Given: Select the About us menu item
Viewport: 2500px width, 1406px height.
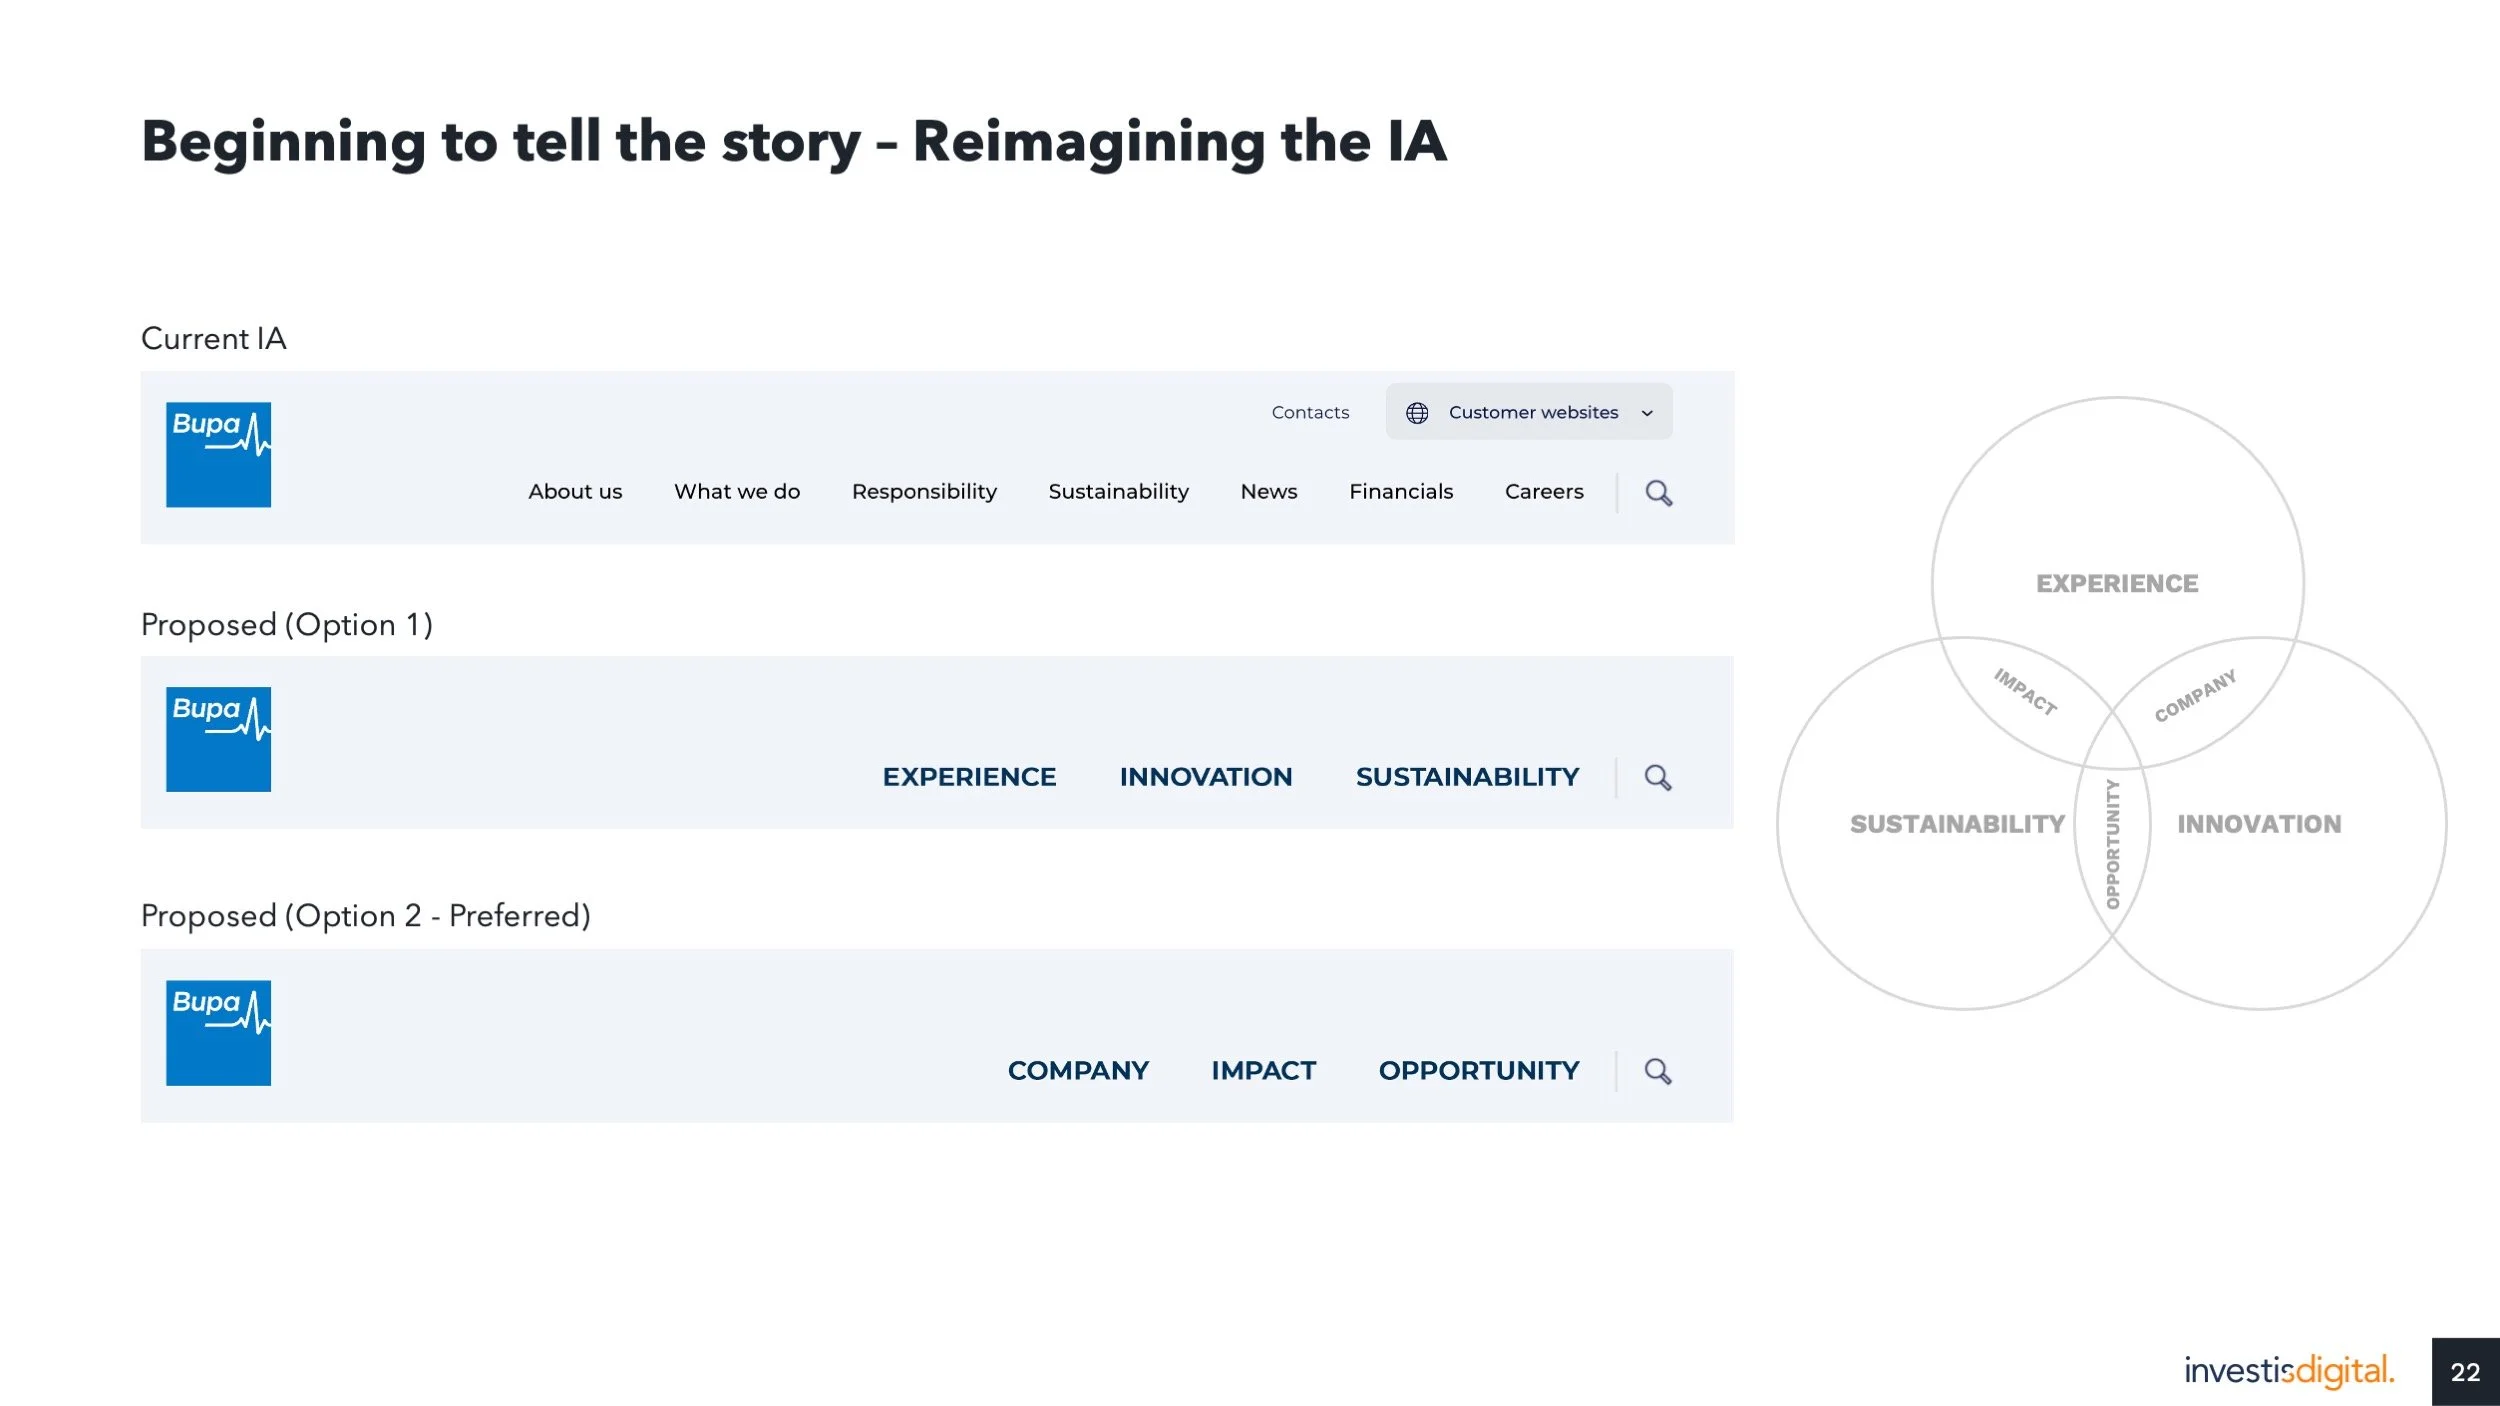Looking at the screenshot, I should click(575, 492).
